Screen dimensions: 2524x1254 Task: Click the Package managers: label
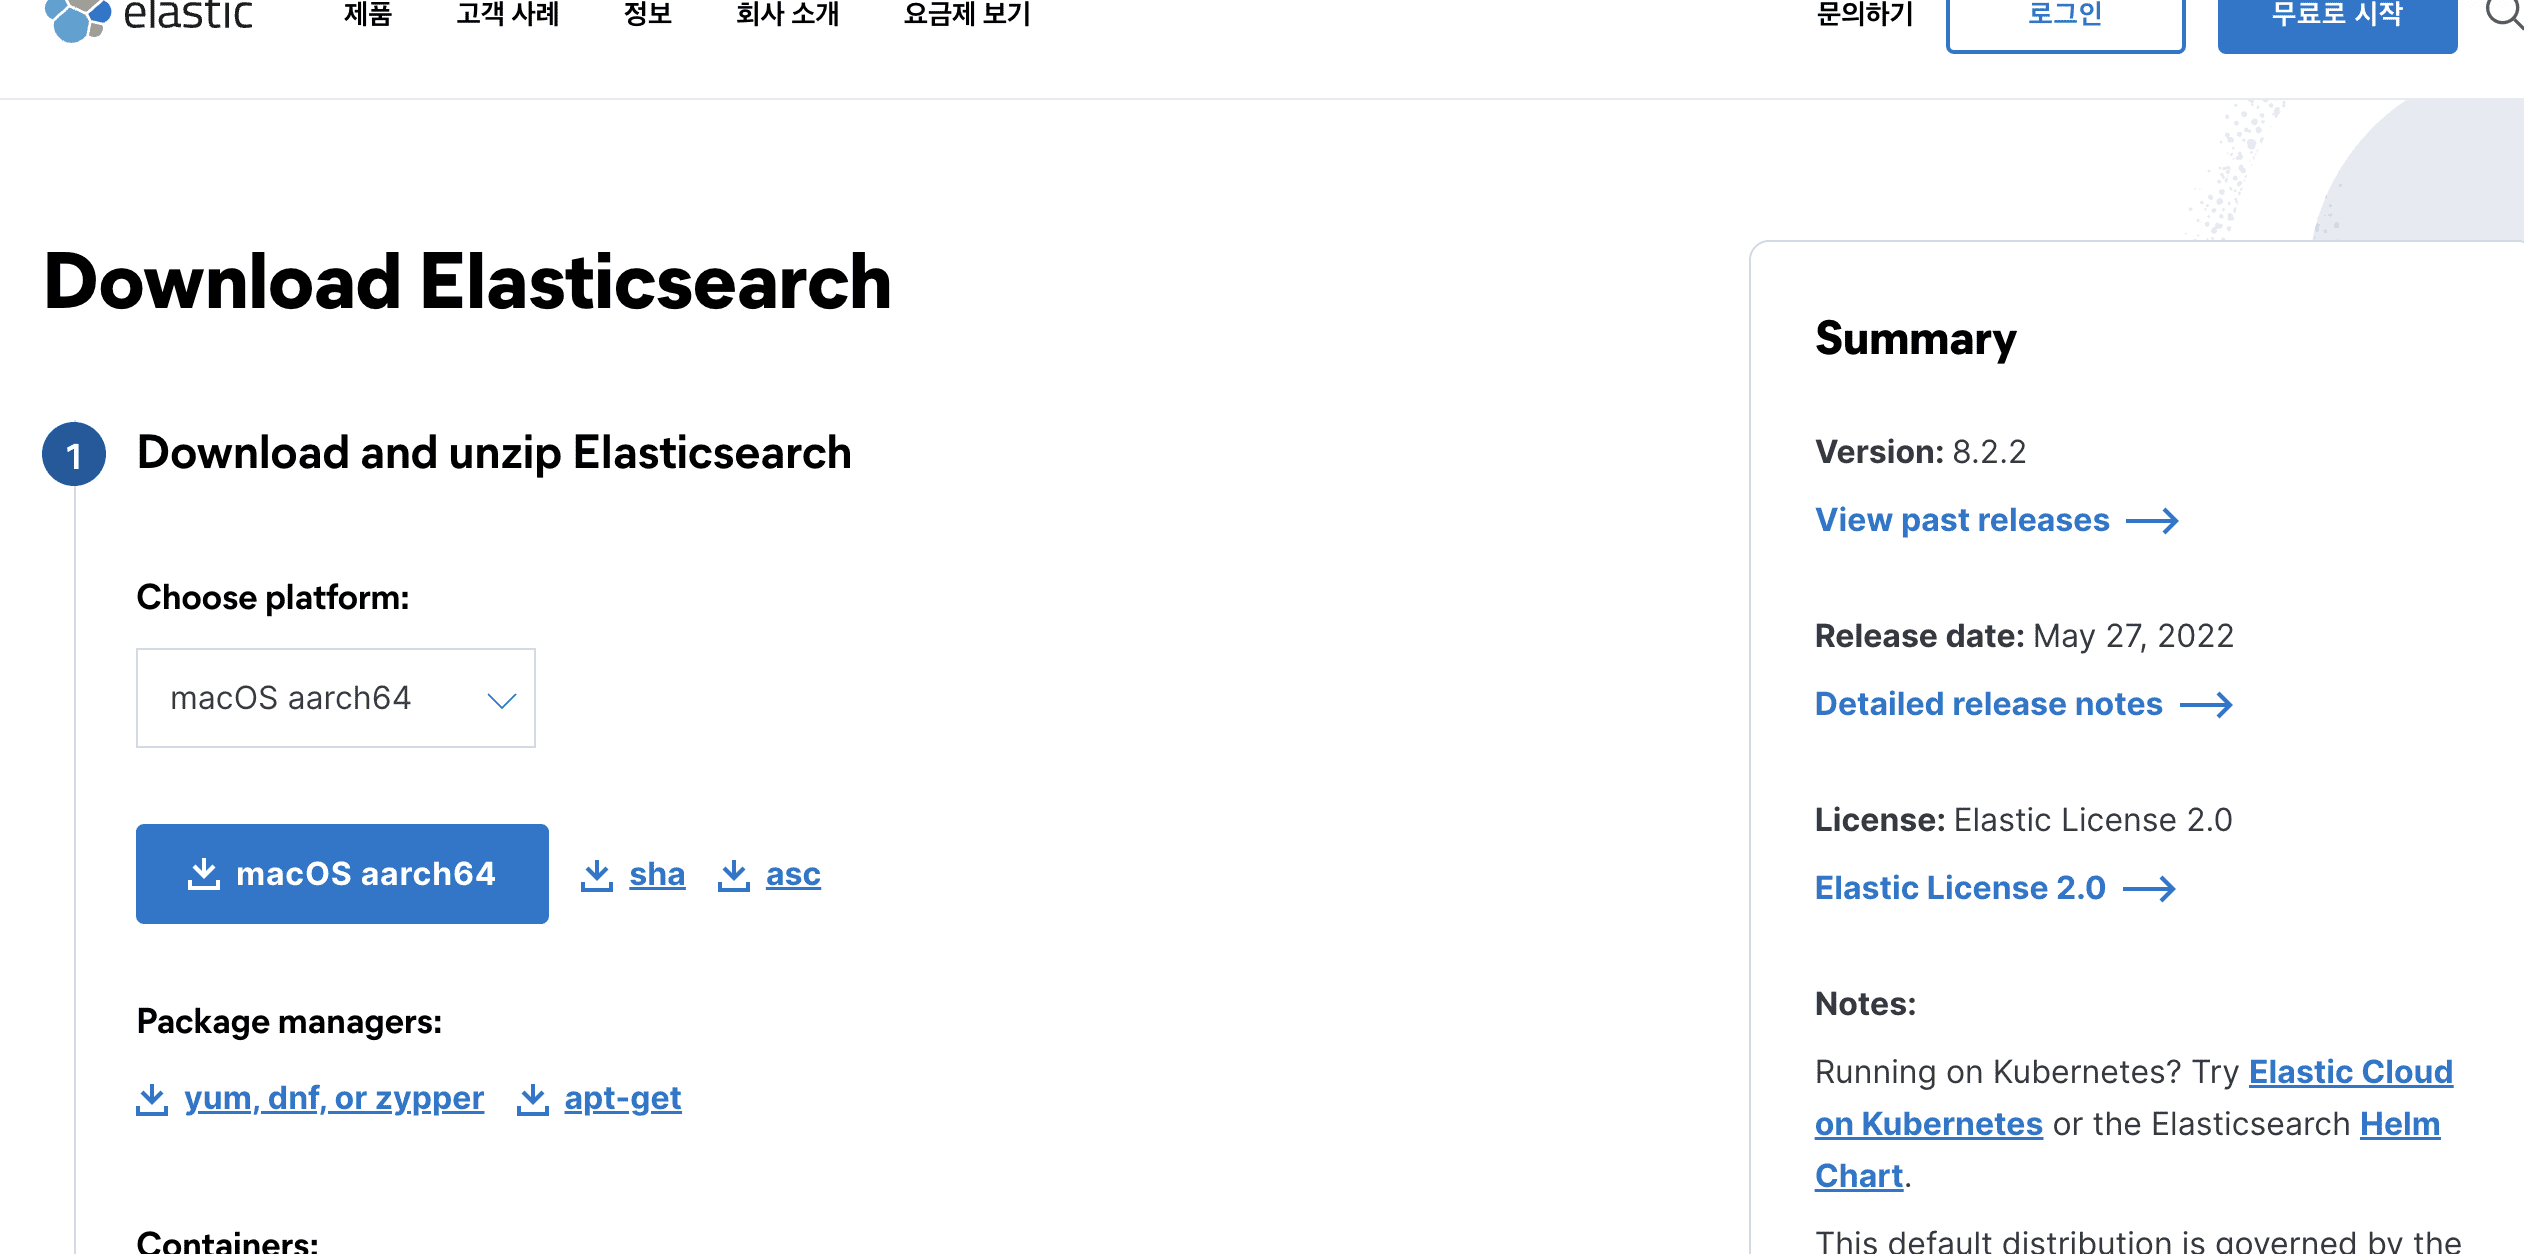[x=289, y=1021]
